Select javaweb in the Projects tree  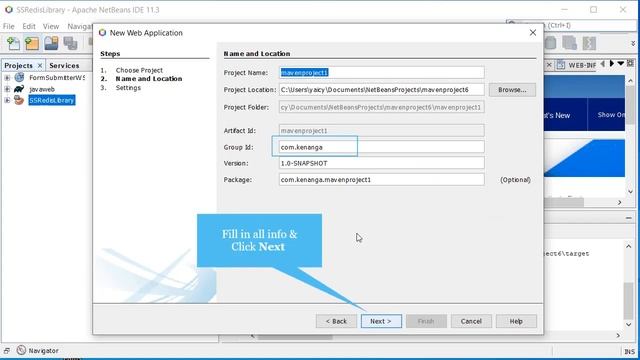click(x=42, y=89)
